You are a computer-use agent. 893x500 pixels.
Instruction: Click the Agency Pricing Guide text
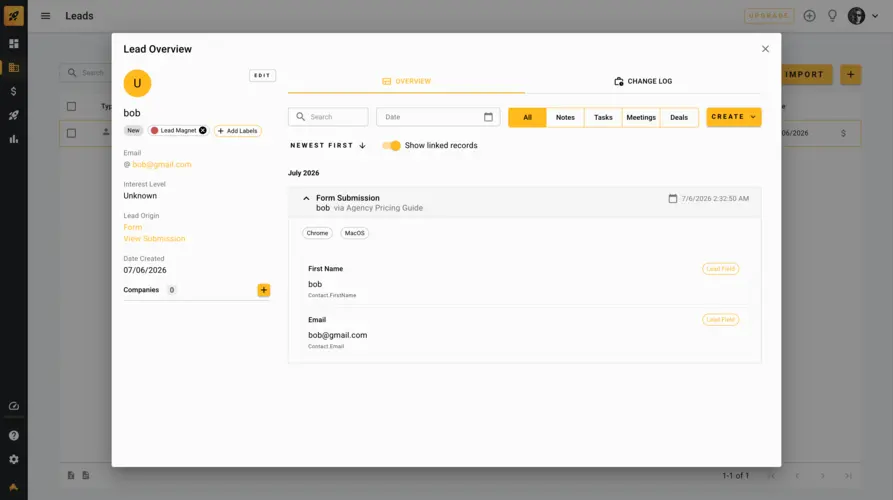[x=384, y=208]
